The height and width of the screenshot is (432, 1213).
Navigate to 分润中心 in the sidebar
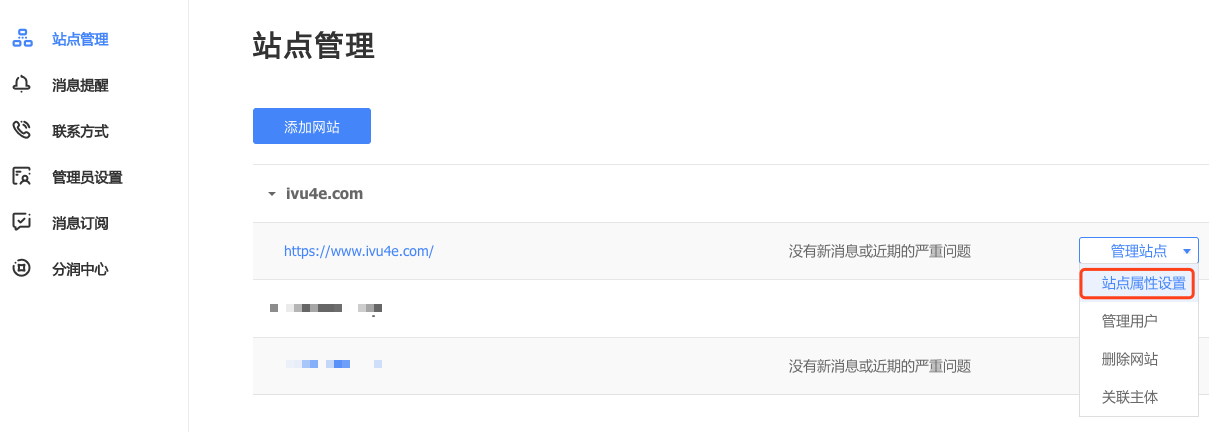(80, 269)
